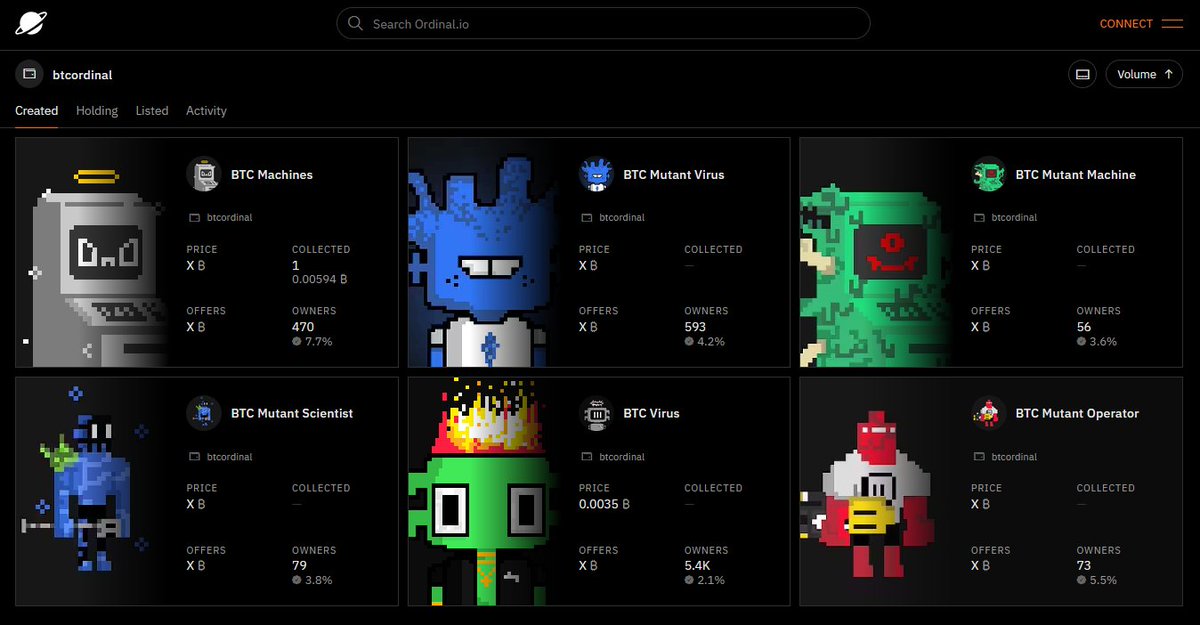
Task: Open the Volume sort dropdown
Action: [x=1144, y=75]
